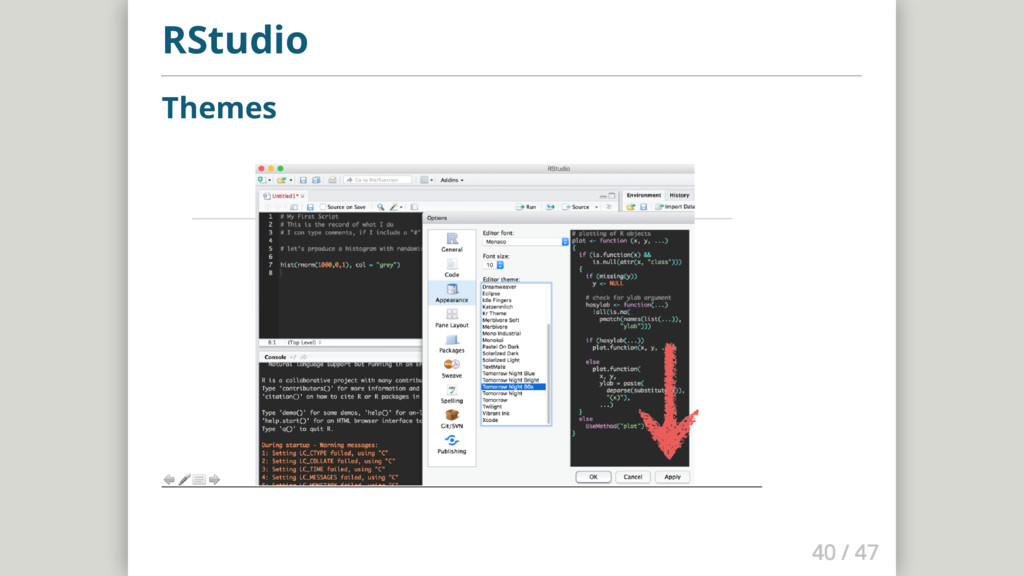
Task: Click Import Dataset in Environment pane
Action: tap(675, 207)
